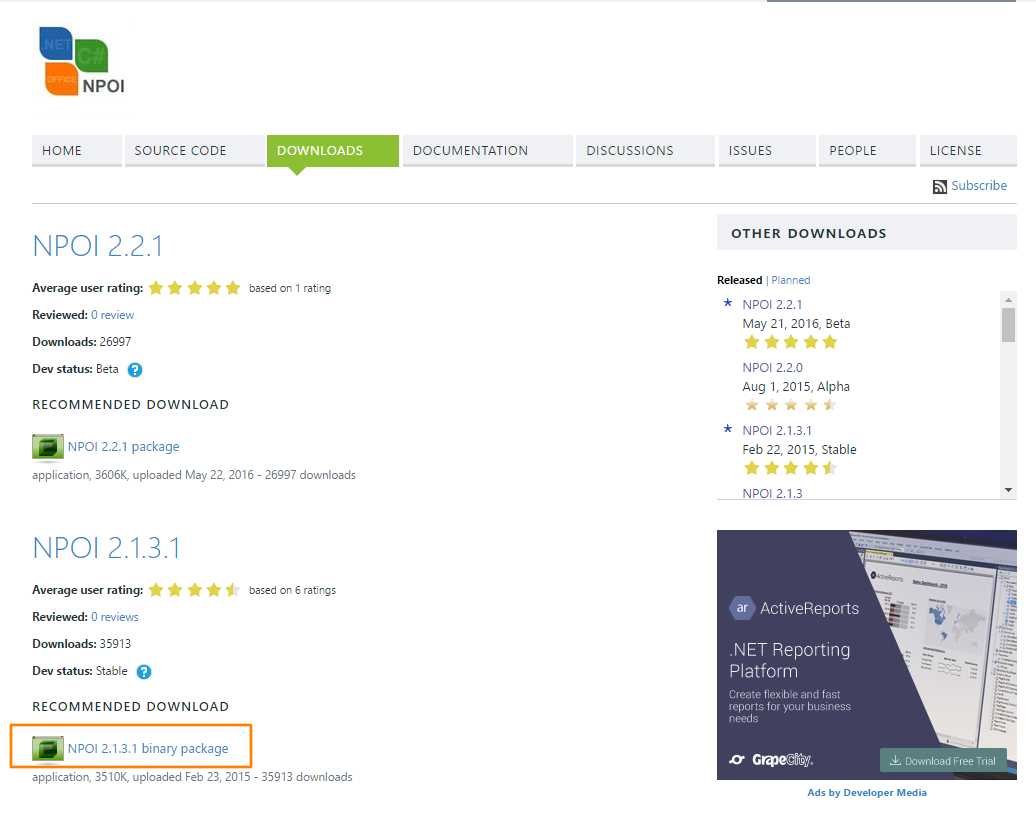Click the NPOI project logo
The width and height of the screenshot is (1036, 816).
(83, 61)
